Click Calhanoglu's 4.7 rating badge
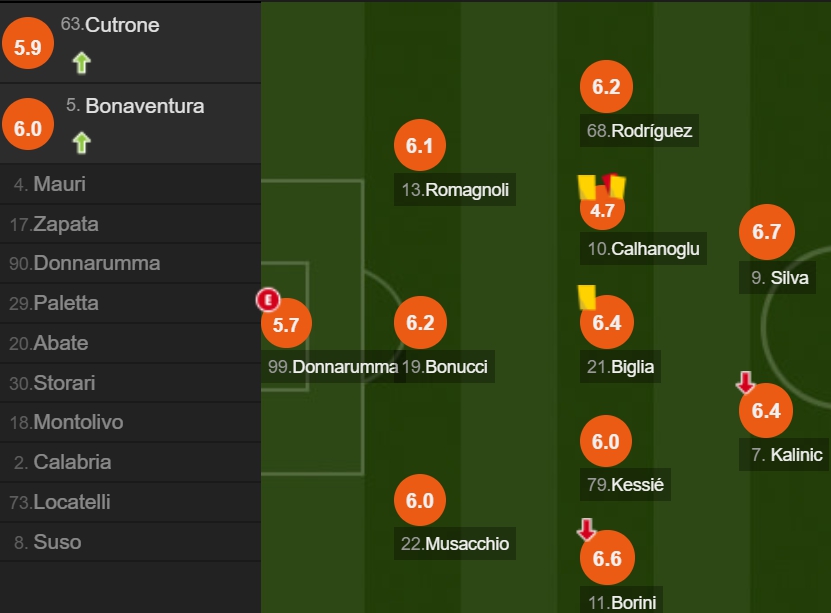The width and height of the screenshot is (831, 613). [x=603, y=209]
